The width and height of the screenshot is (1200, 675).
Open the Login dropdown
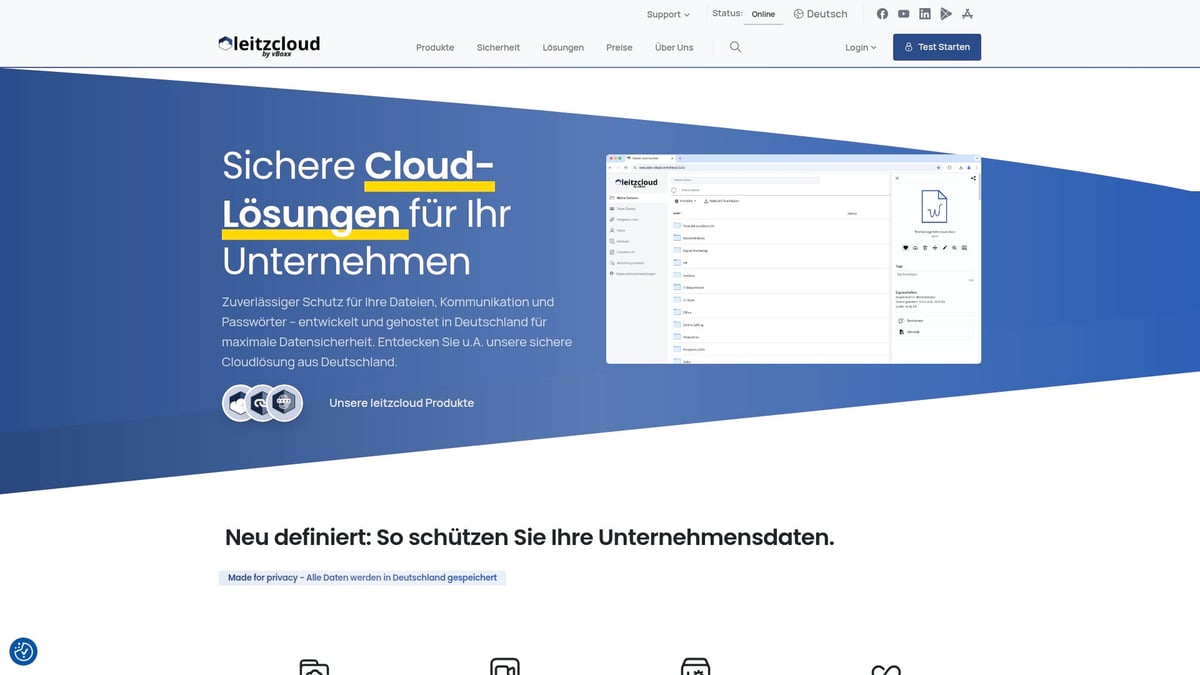(860, 47)
